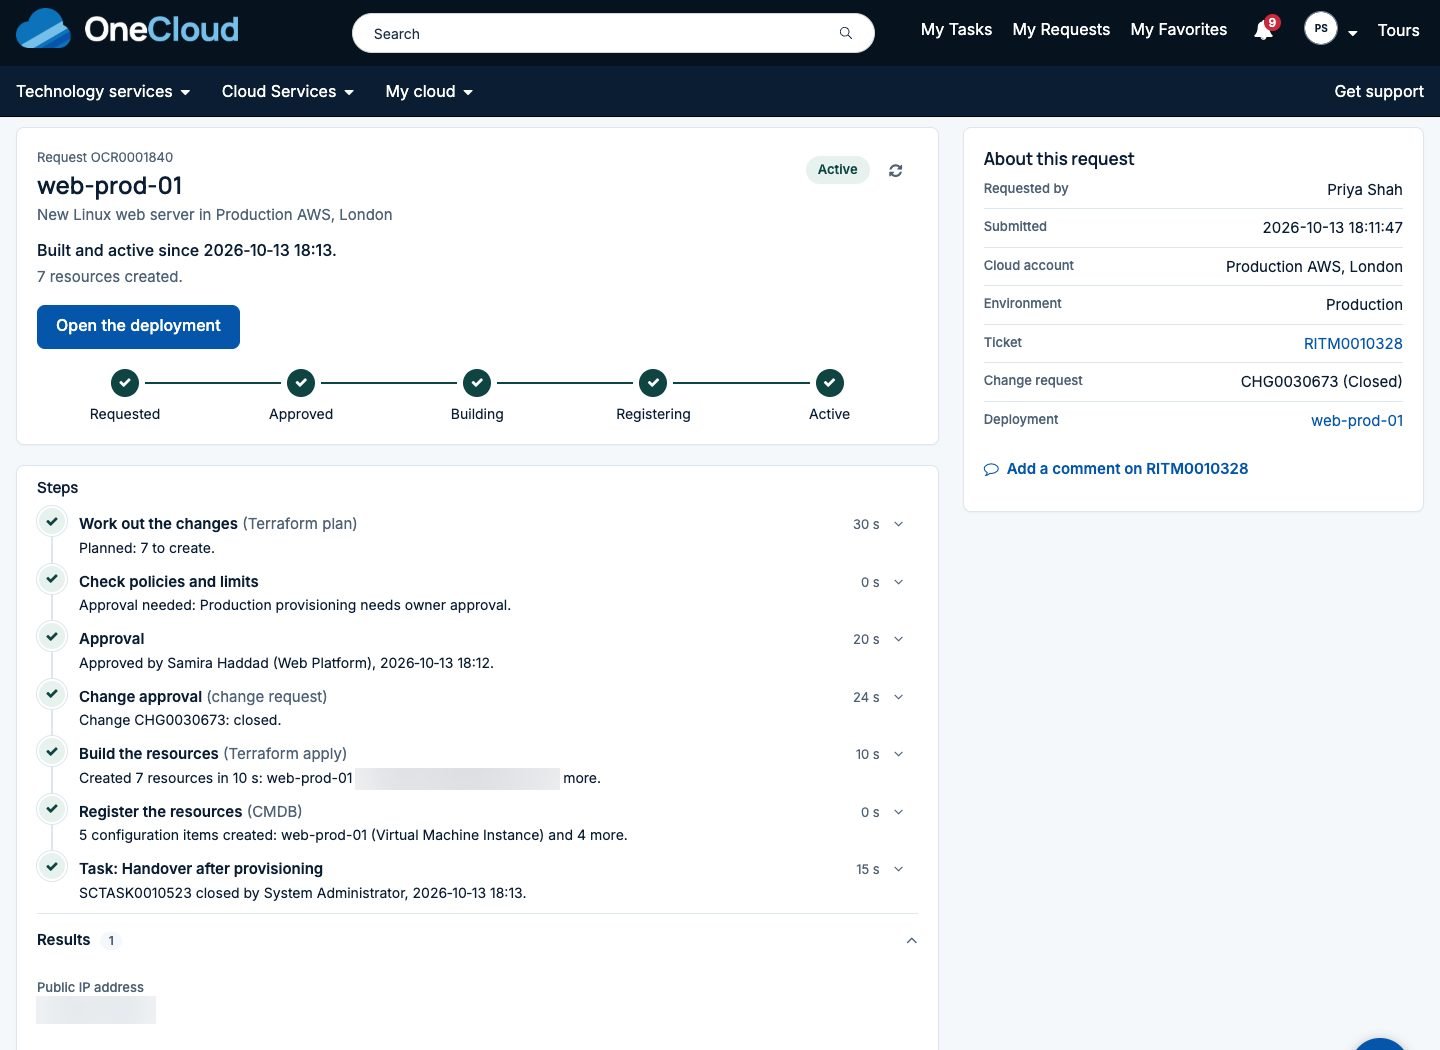Image resolution: width=1440 pixels, height=1050 pixels.
Task: Collapse the Results section
Action: point(911,940)
